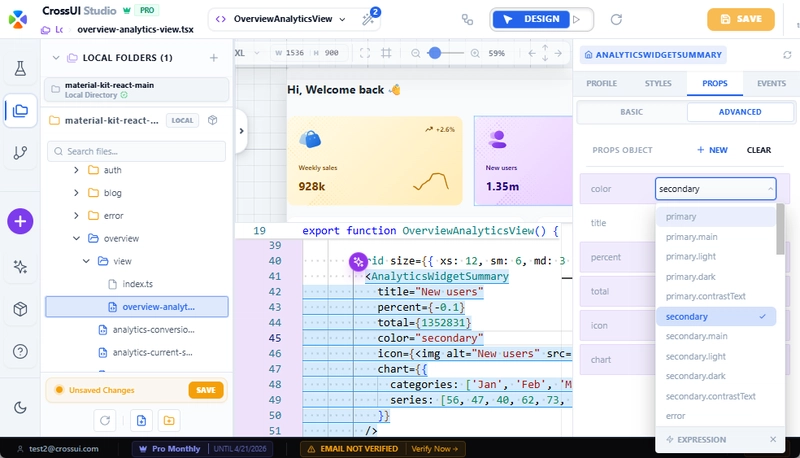Click SAVE in Unsaved Changes banner
Screen dimensions: 800x458
coord(206,390)
